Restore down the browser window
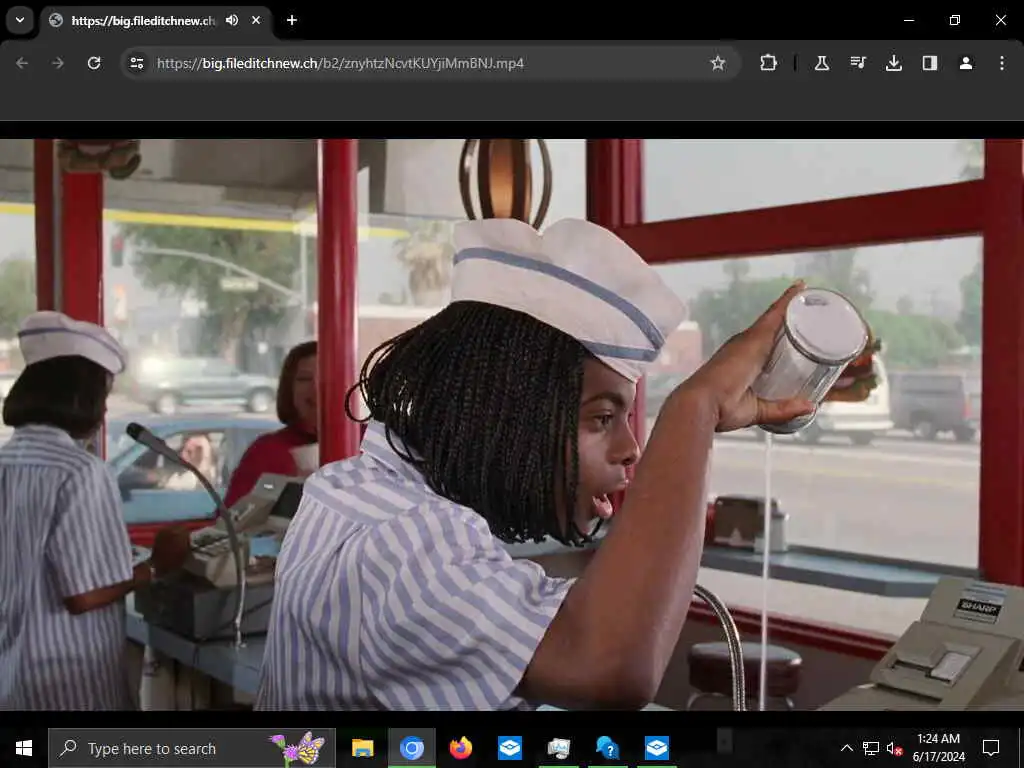This screenshot has height=768, width=1024. tap(955, 20)
